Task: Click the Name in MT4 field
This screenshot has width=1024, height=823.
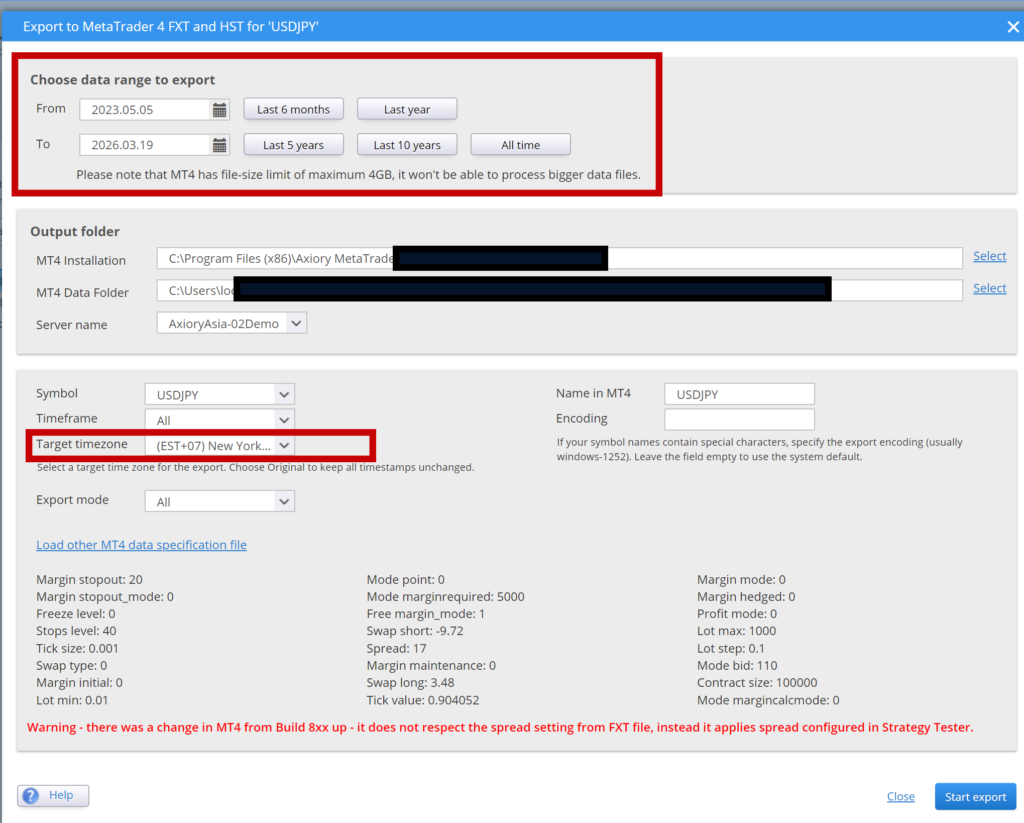Action: point(738,394)
